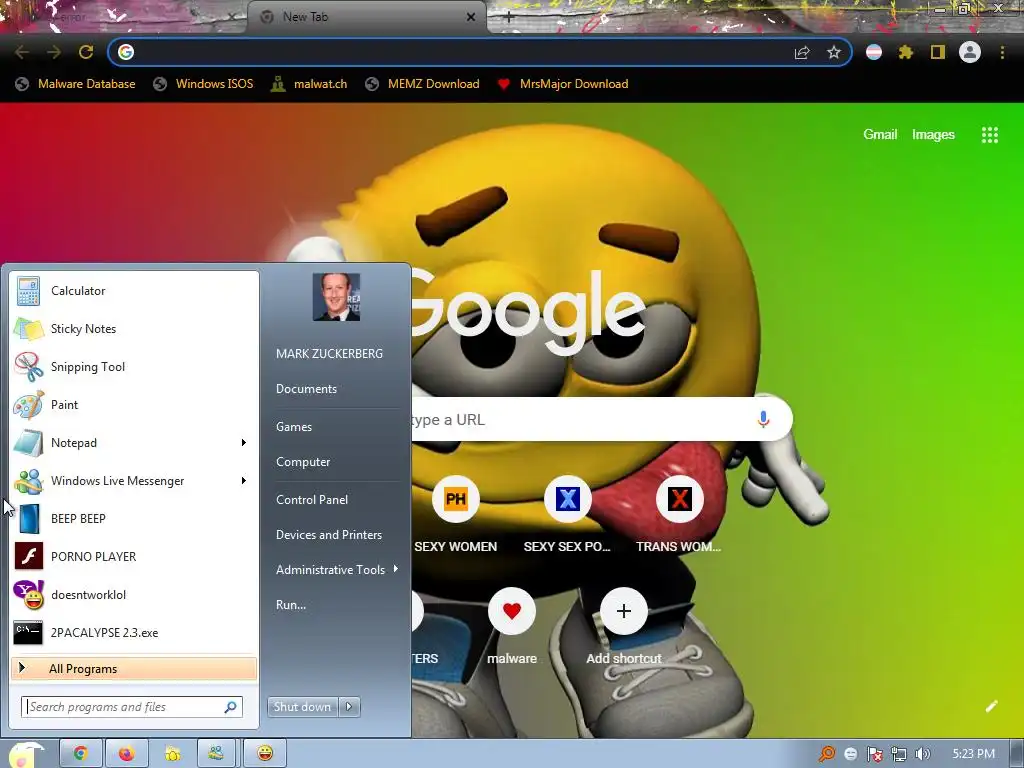Open Windows ISOS bookmark

(x=203, y=84)
